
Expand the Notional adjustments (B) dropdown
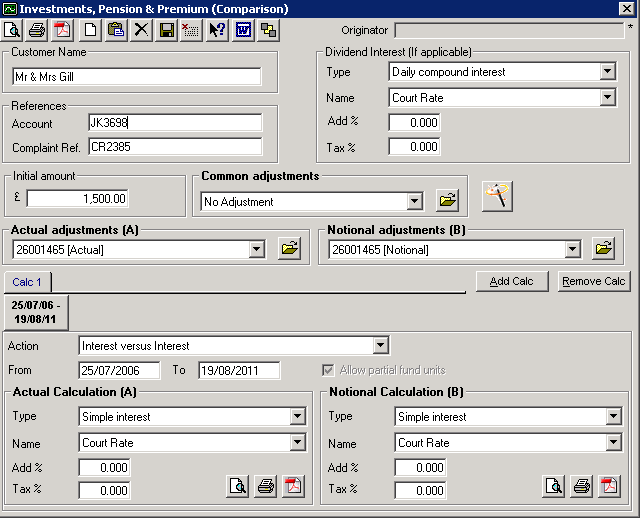(x=572, y=249)
